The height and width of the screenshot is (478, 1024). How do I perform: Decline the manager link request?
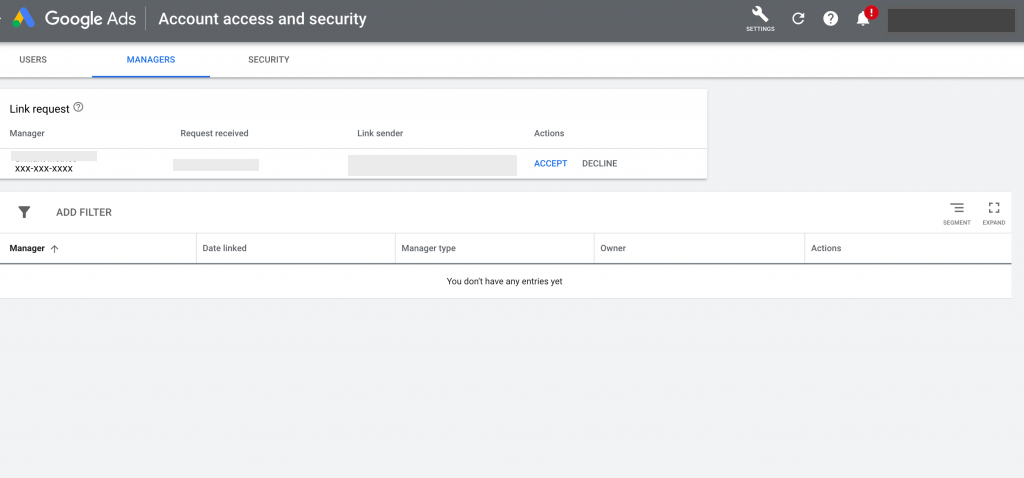[600, 163]
